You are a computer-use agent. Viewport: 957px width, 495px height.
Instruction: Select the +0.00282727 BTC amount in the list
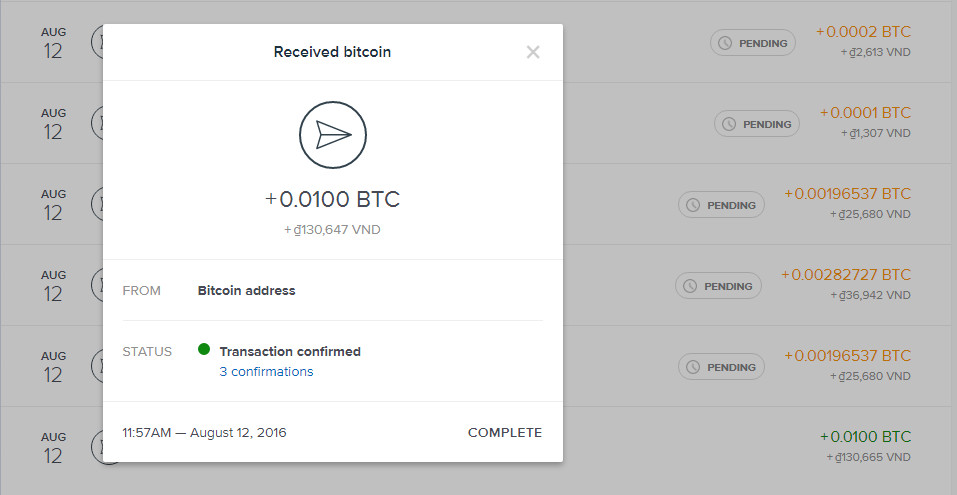coord(846,275)
